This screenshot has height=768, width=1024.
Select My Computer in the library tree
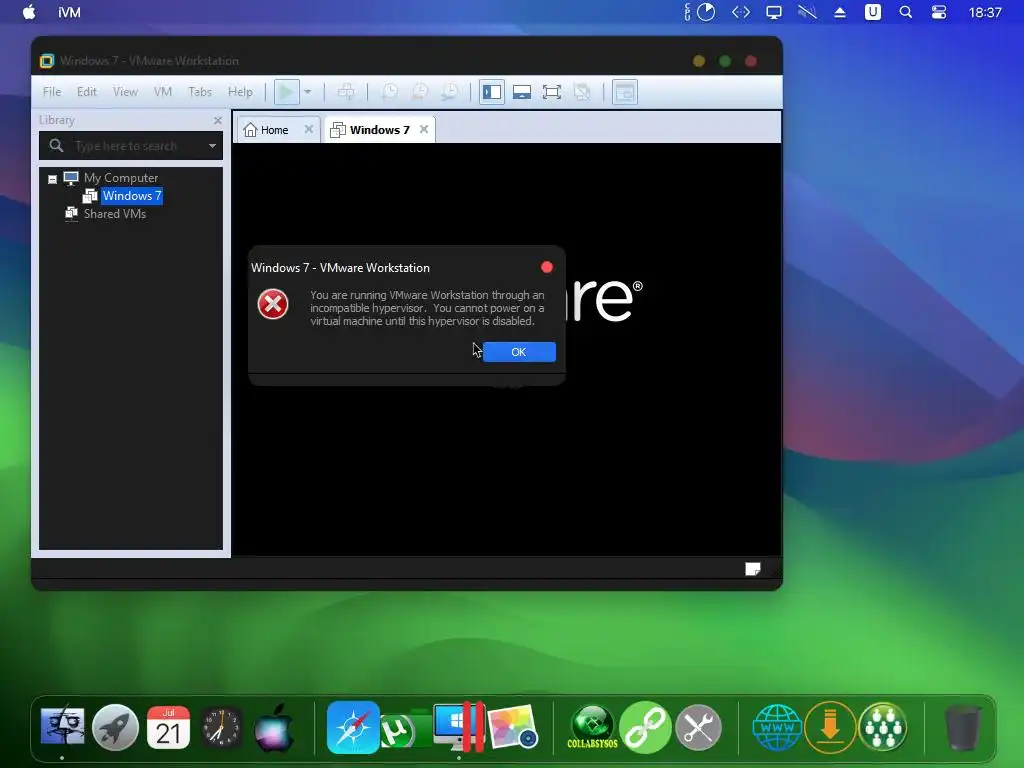(121, 178)
